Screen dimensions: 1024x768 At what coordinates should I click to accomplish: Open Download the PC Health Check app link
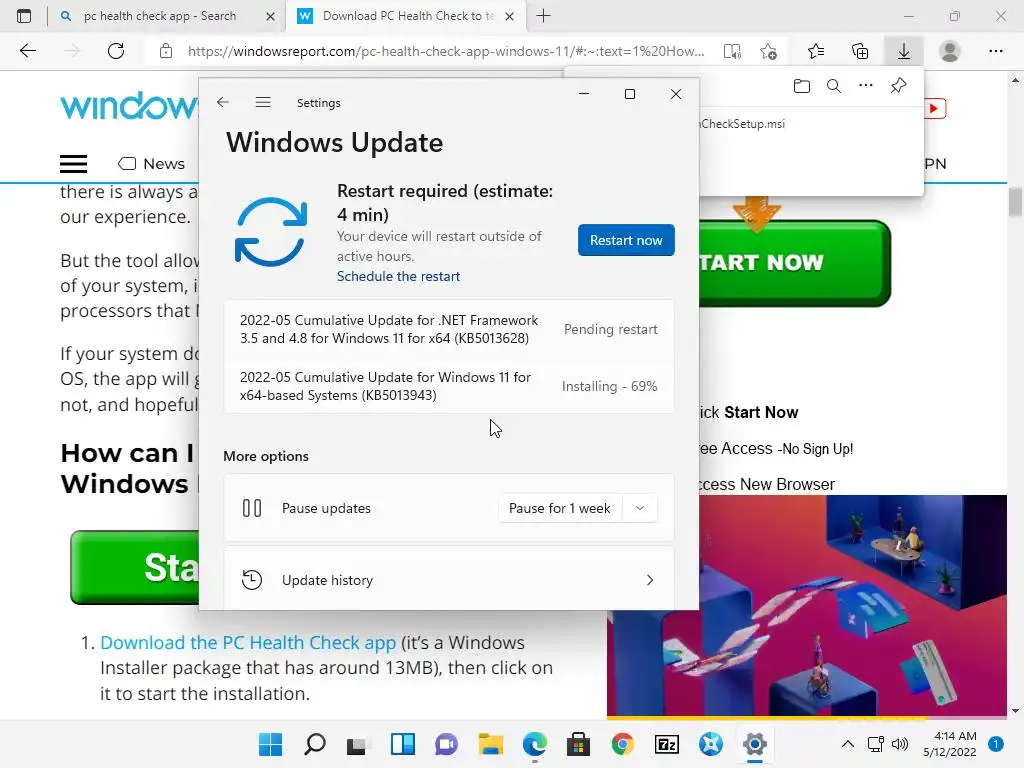click(x=248, y=643)
